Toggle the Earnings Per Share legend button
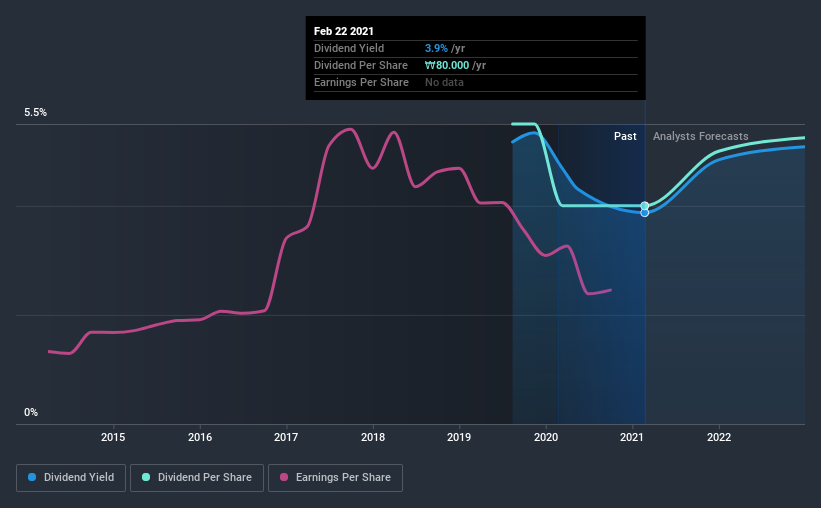 [335, 478]
